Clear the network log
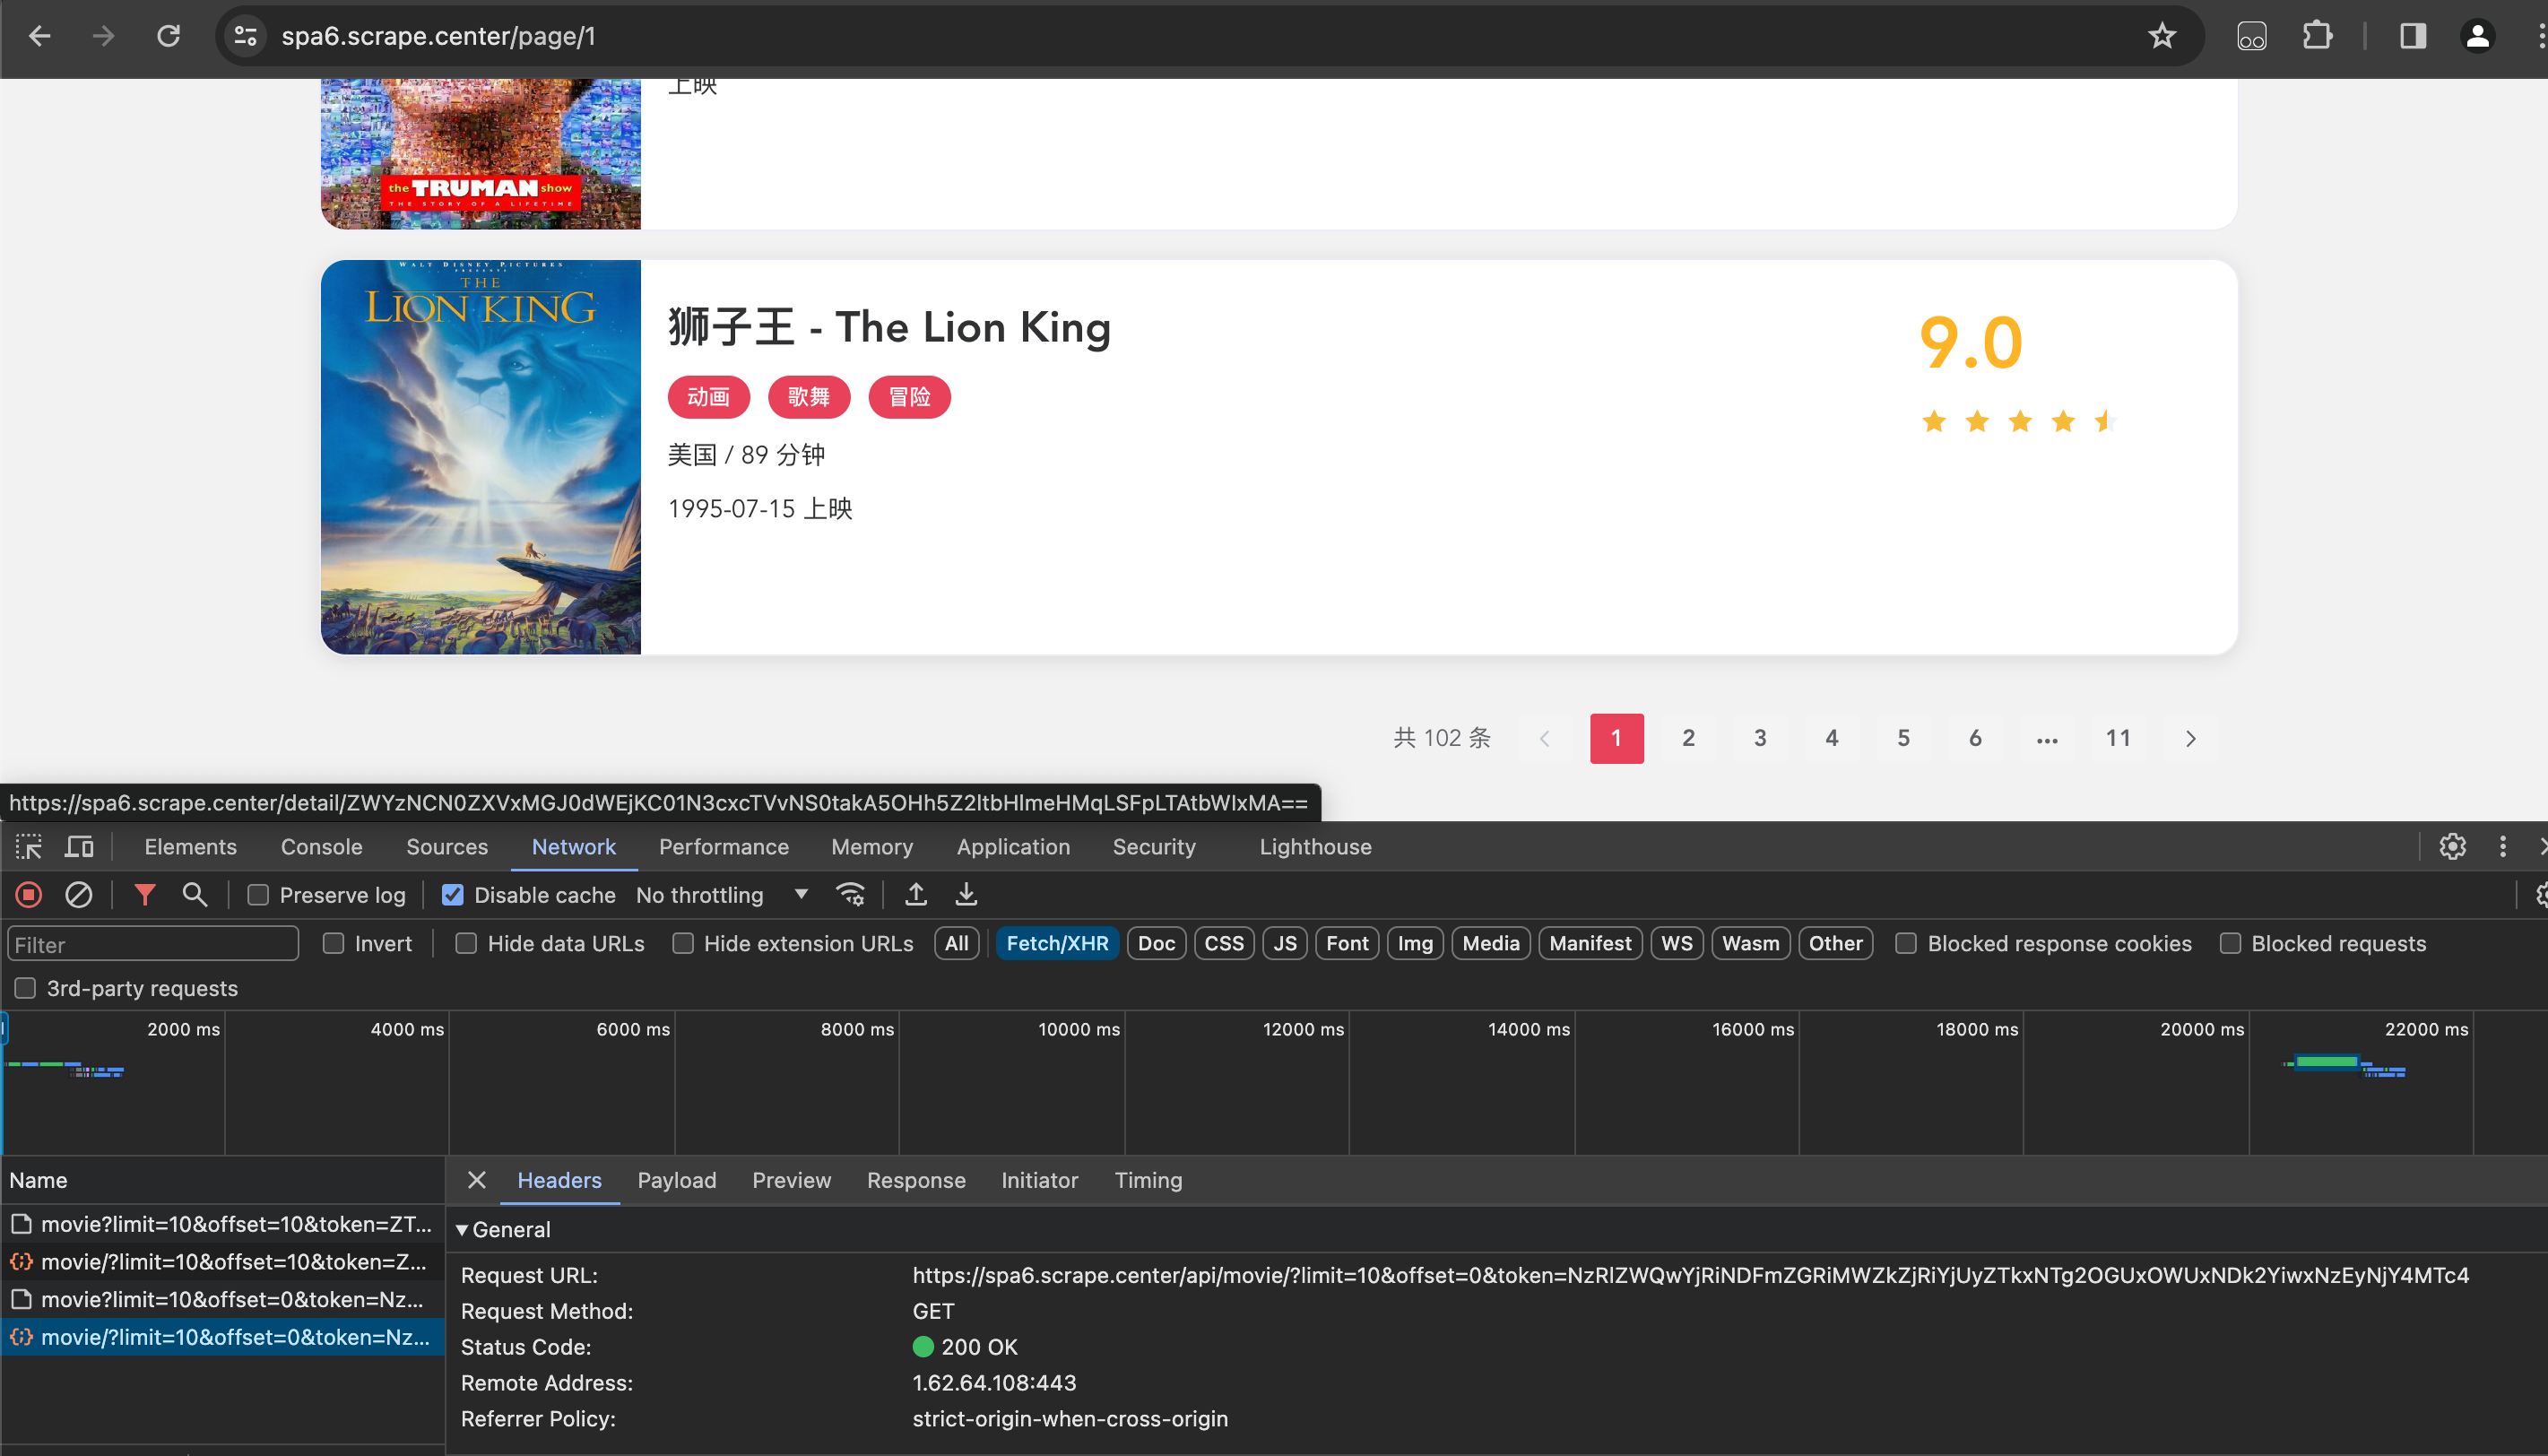2548x1456 pixels. point(78,895)
